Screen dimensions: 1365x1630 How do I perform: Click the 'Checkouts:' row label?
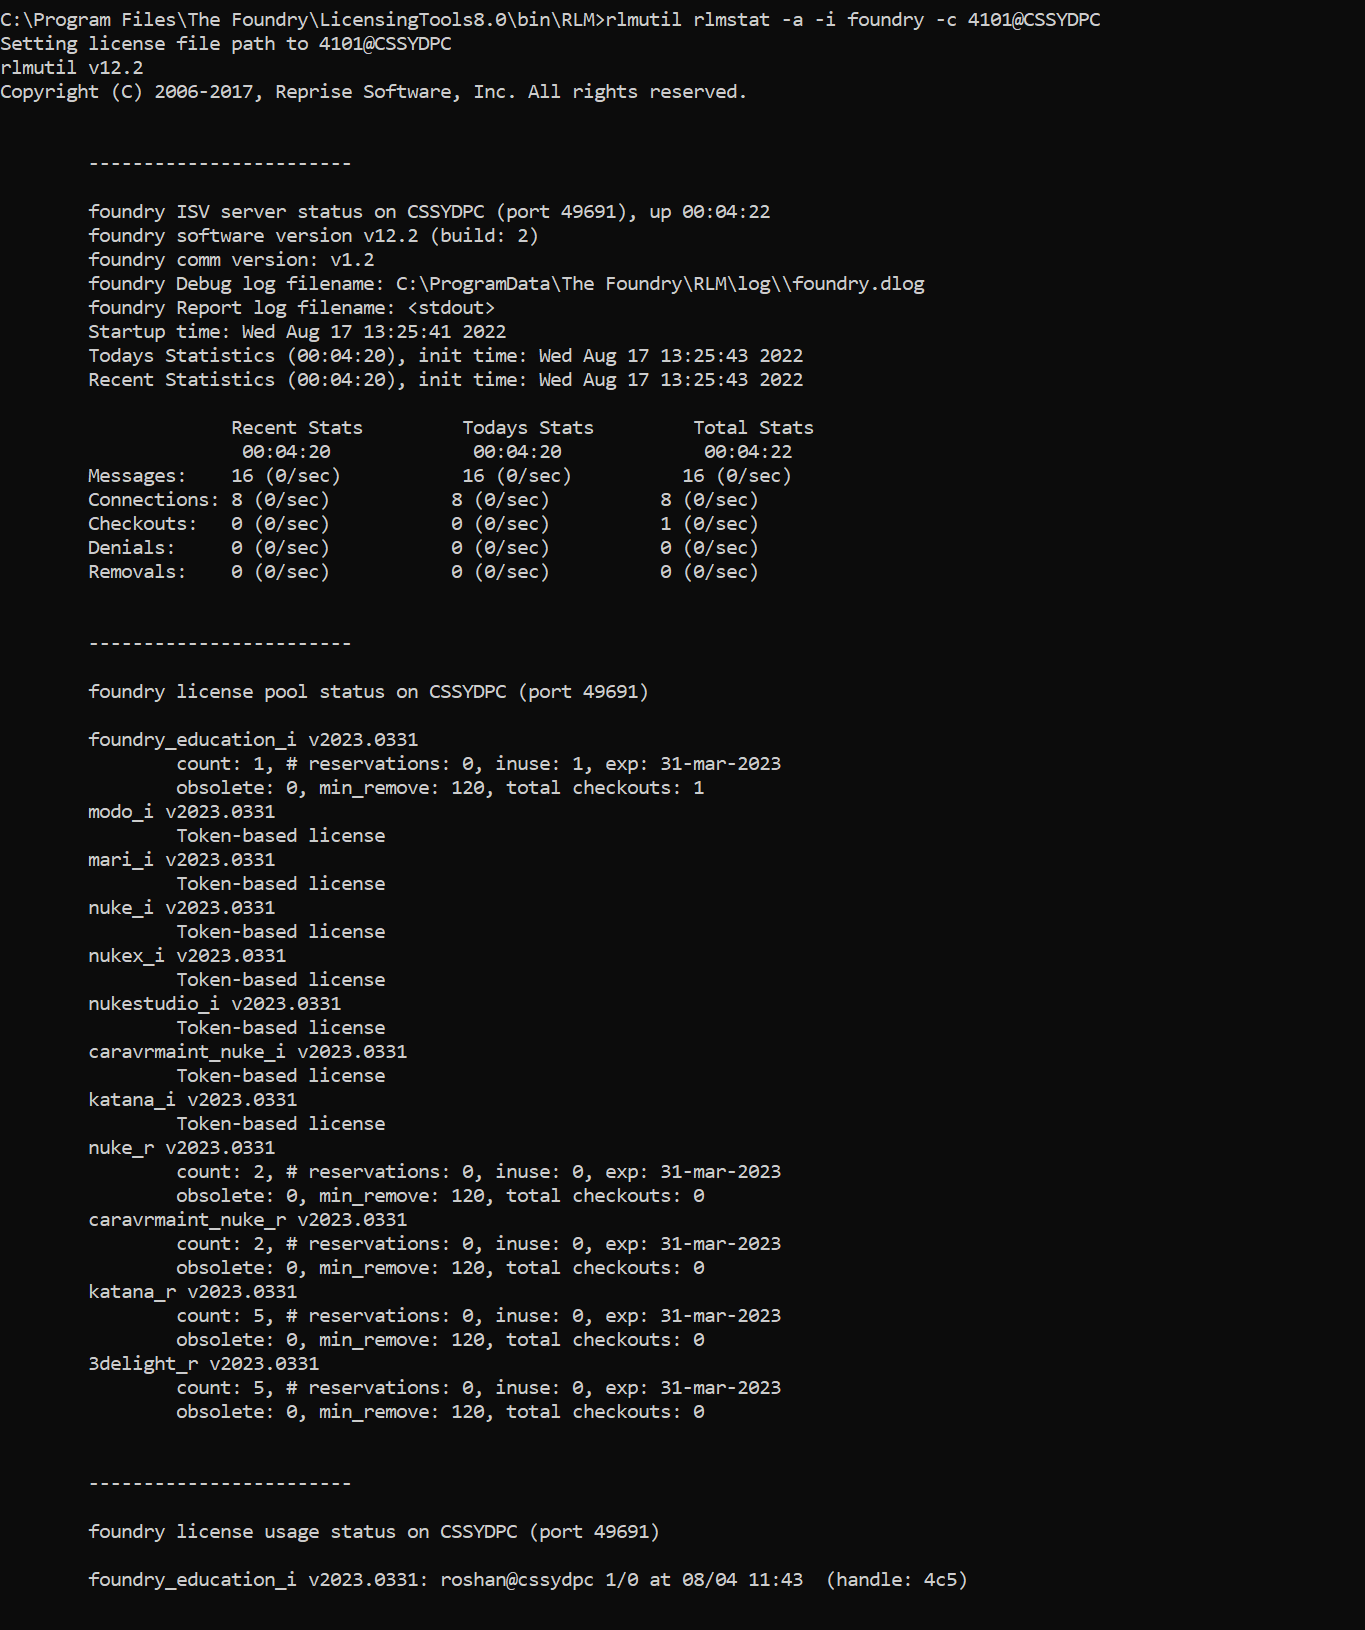pyautogui.click(x=142, y=524)
